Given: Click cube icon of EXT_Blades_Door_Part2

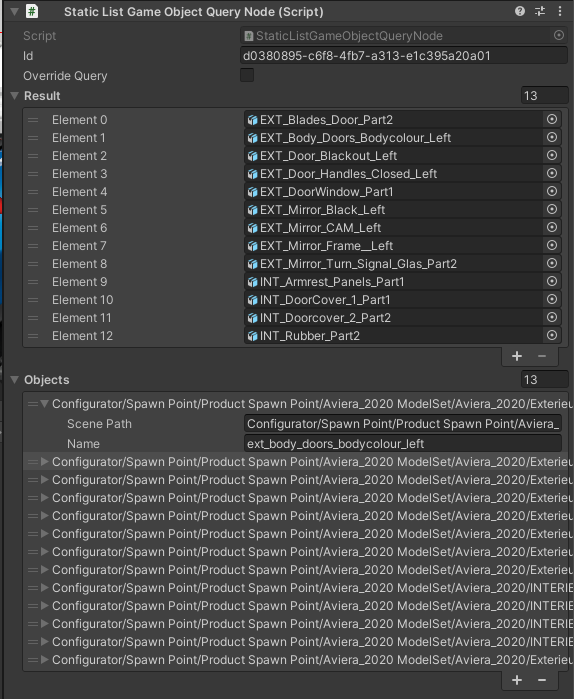Looking at the screenshot, I should (x=253, y=120).
